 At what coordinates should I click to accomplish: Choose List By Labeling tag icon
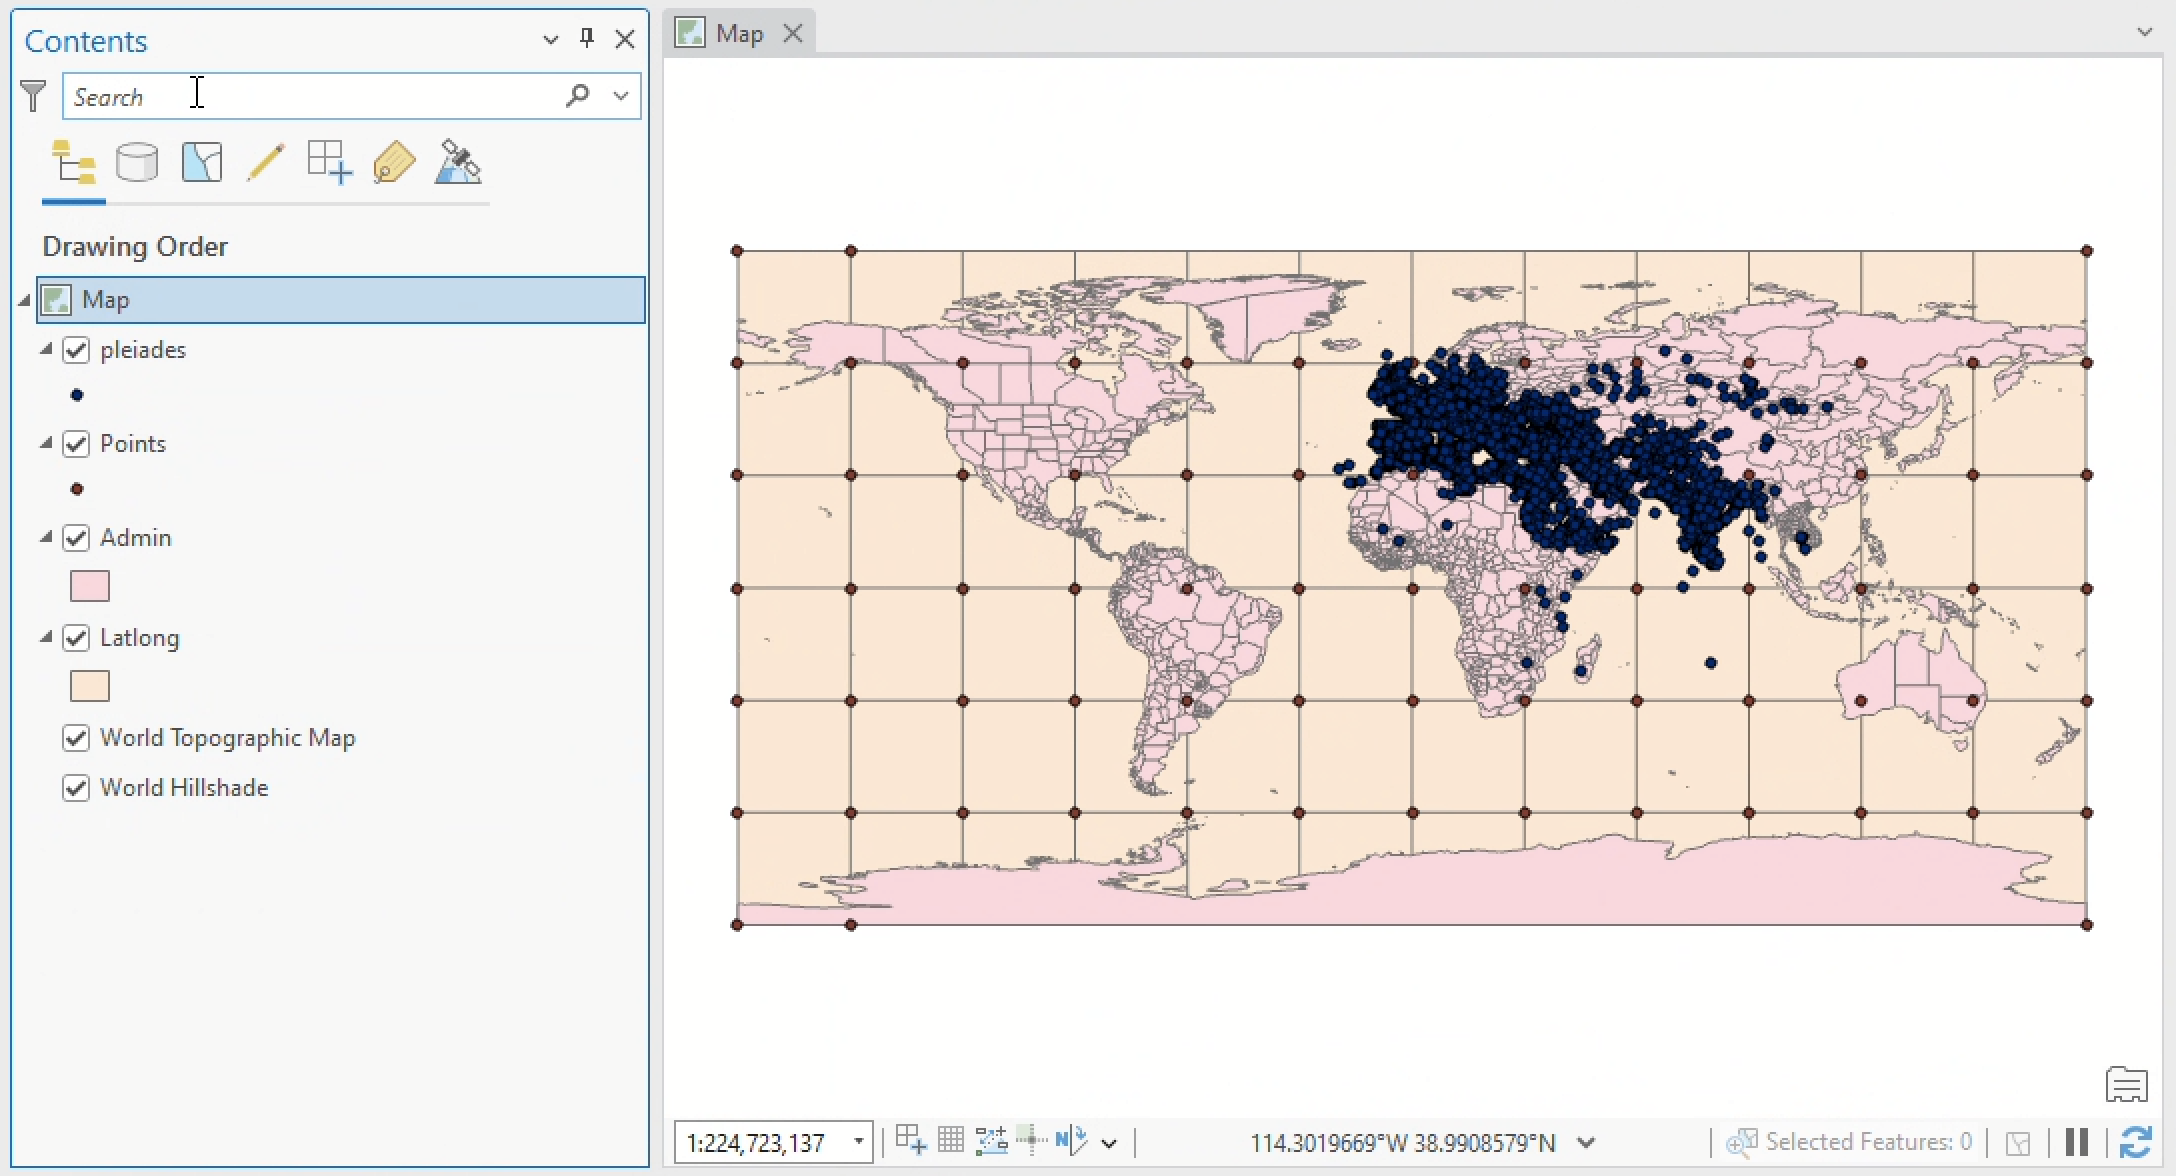pos(394,162)
